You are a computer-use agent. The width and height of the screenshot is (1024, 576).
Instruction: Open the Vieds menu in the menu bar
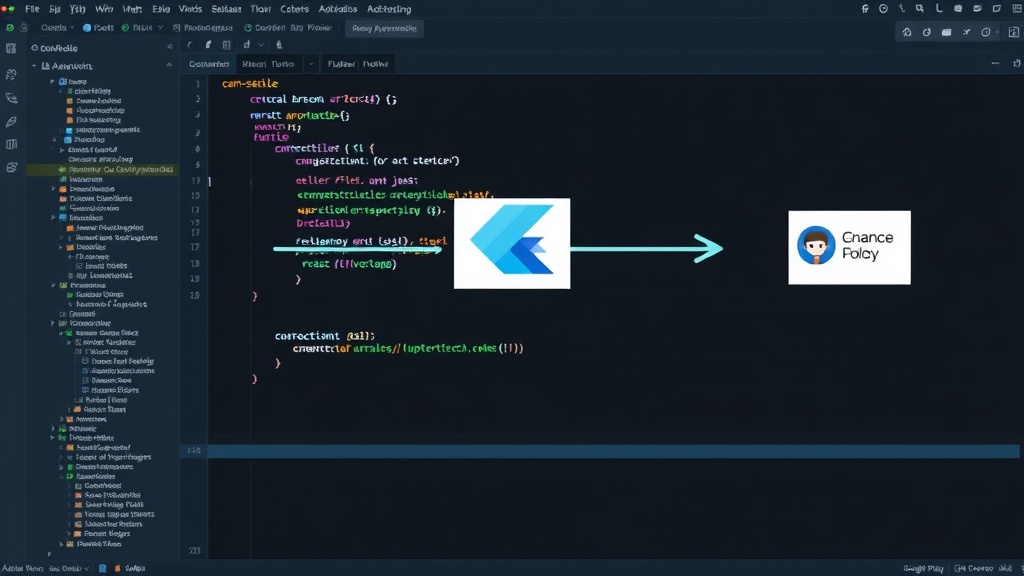pyautogui.click(x=190, y=9)
